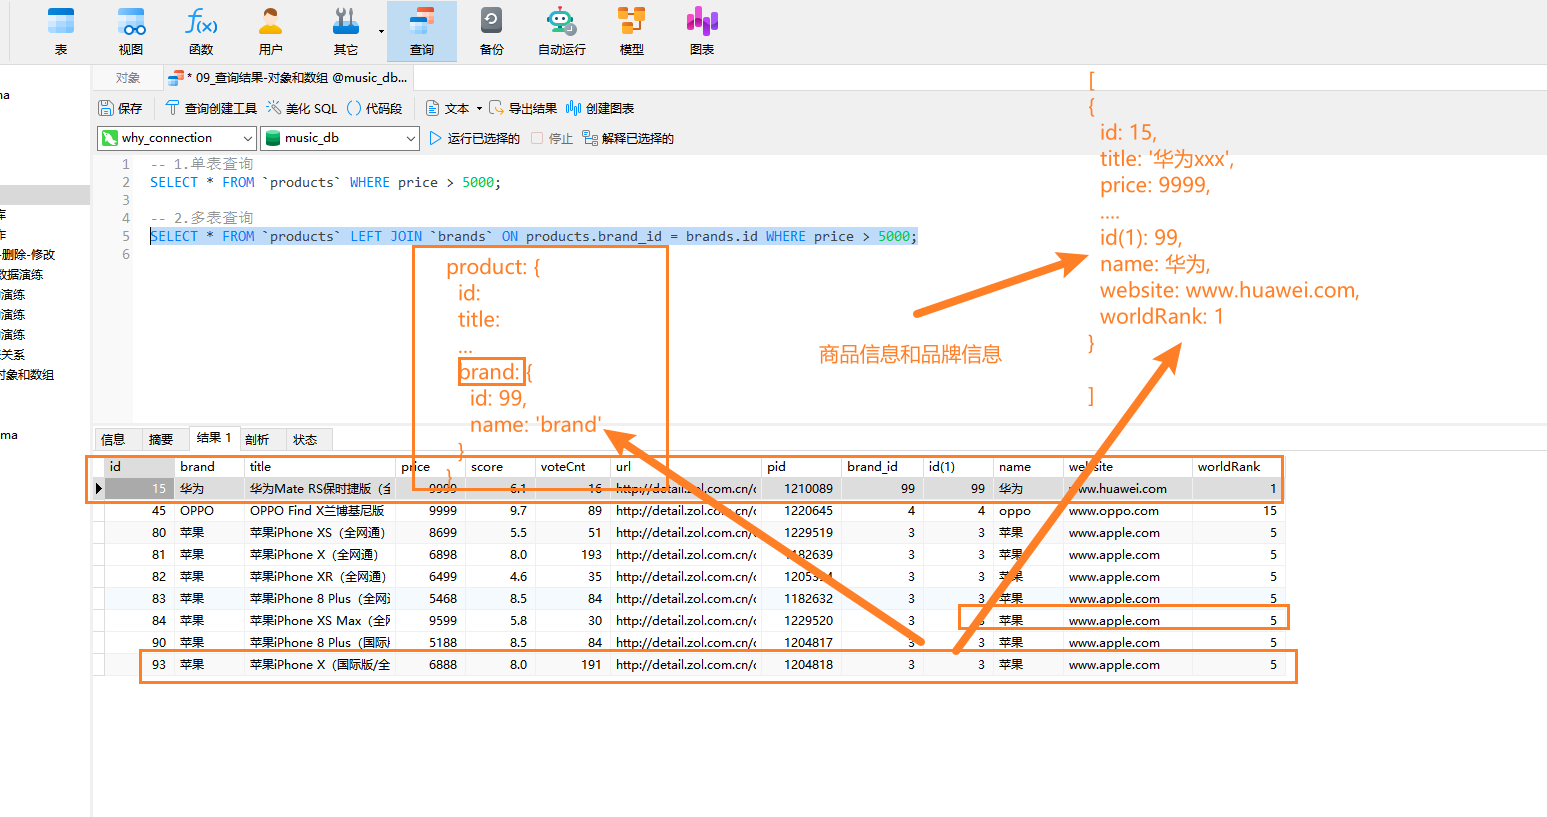This screenshot has width=1547, height=817.
Task: Expand the 其它 dropdown arrow
Action: 381,31
